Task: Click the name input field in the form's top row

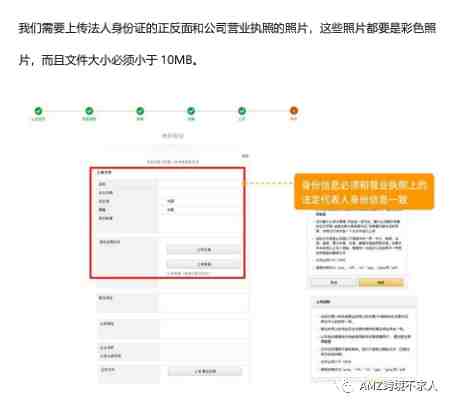Action: click(200, 184)
